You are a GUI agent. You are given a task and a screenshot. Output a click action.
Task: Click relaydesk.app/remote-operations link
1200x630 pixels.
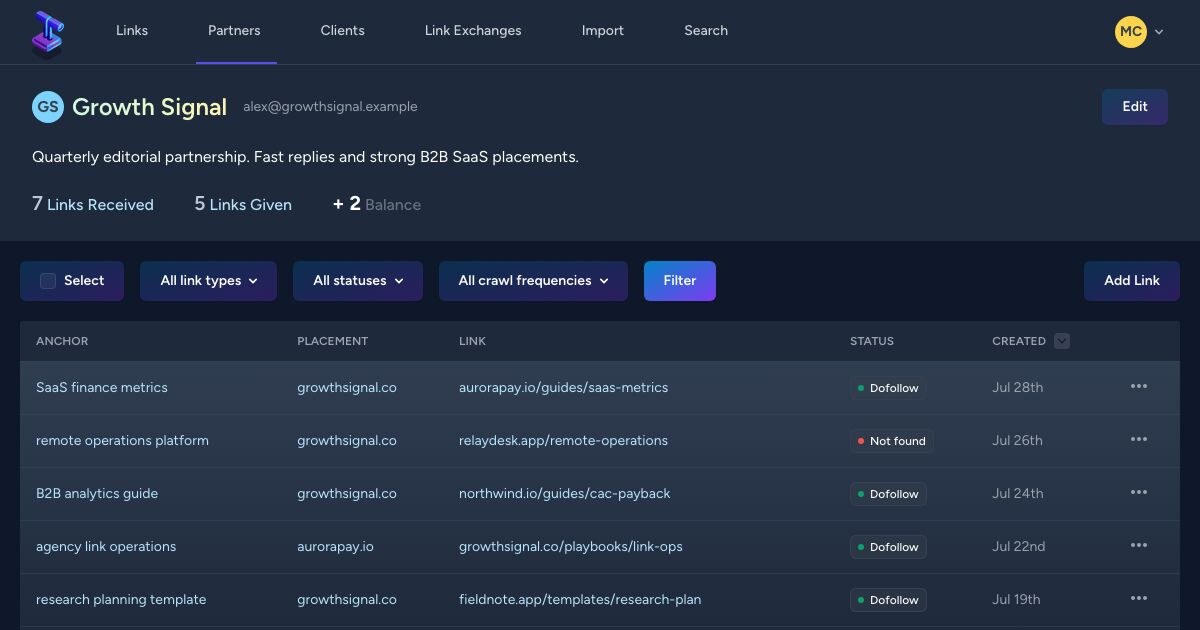pyautogui.click(x=563, y=440)
